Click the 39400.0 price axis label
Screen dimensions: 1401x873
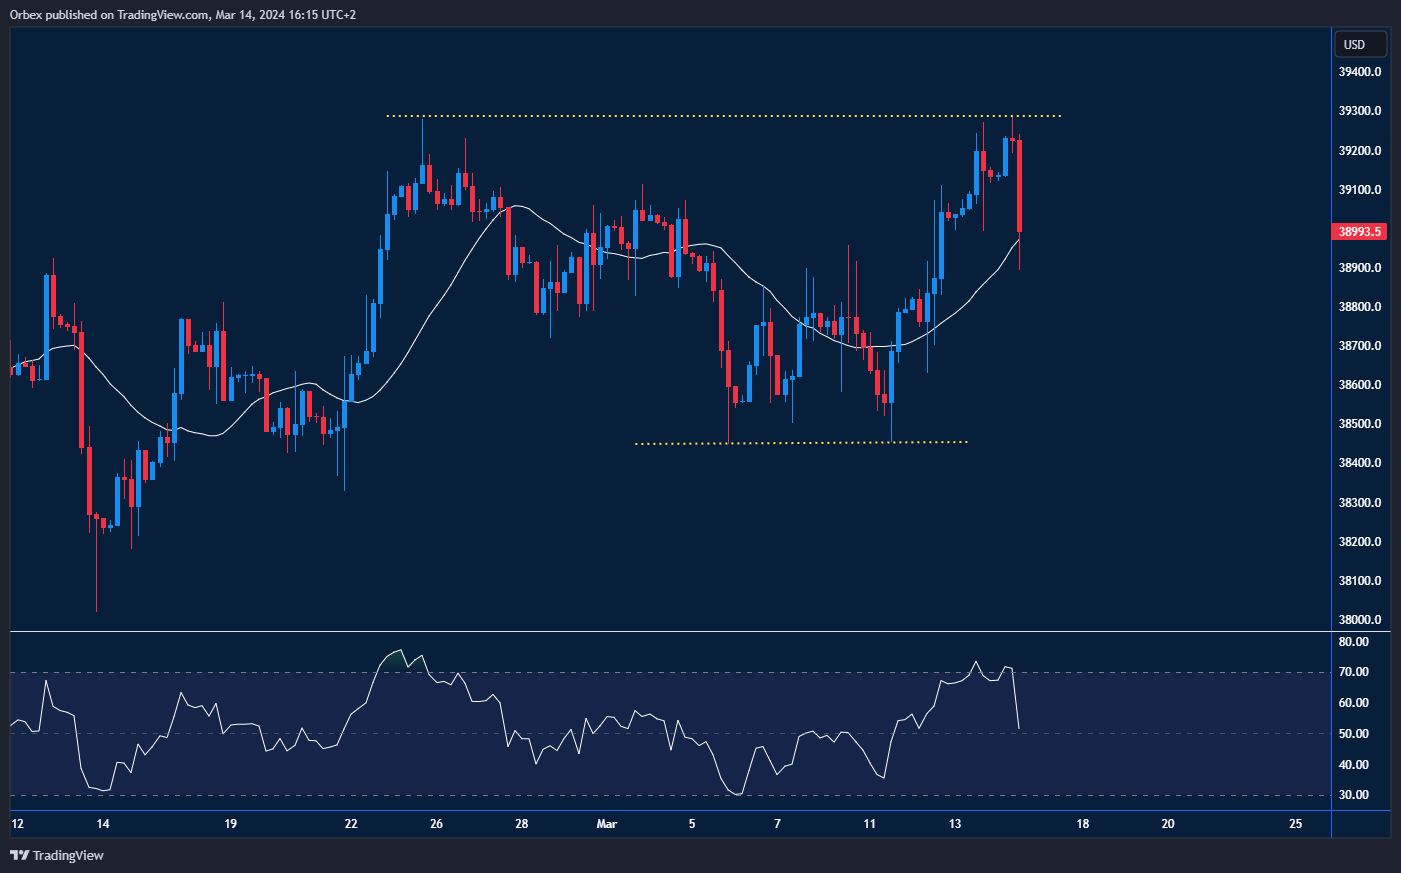pos(1360,72)
